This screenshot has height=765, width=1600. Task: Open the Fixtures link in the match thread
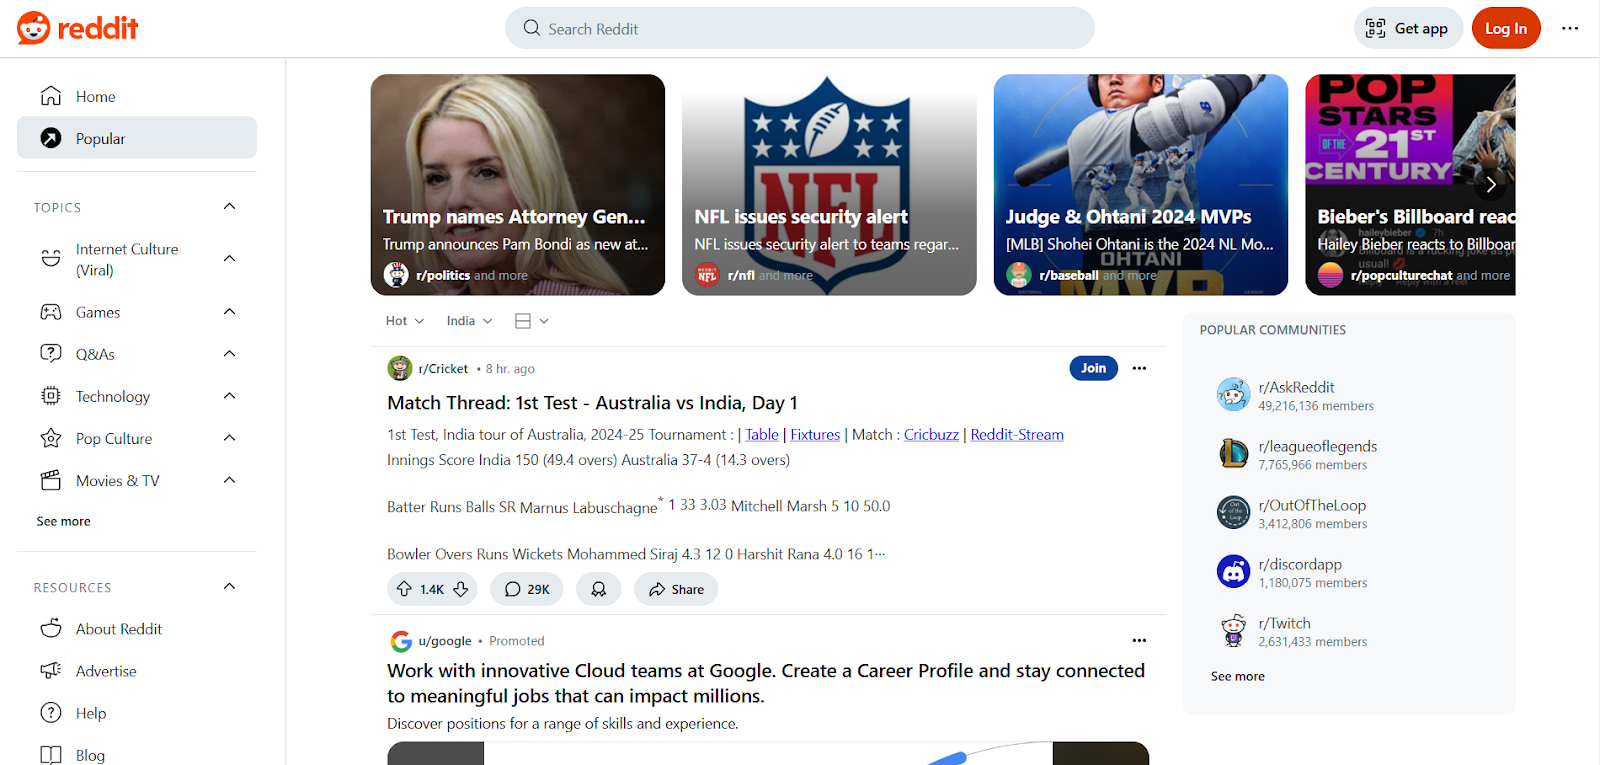815,434
